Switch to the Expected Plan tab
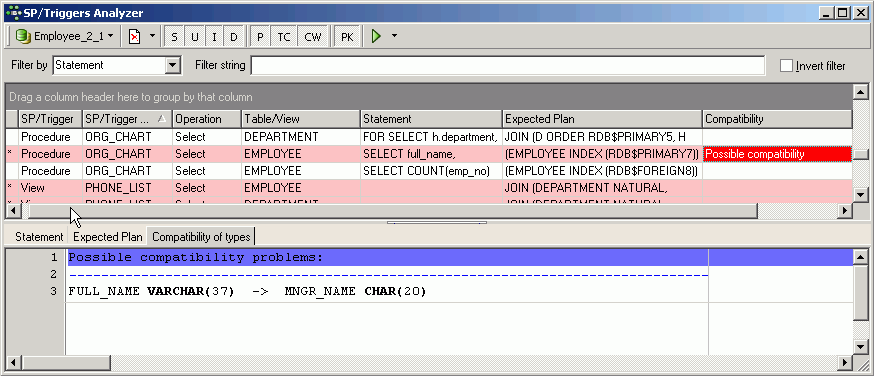874x376 pixels. click(x=108, y=237)
